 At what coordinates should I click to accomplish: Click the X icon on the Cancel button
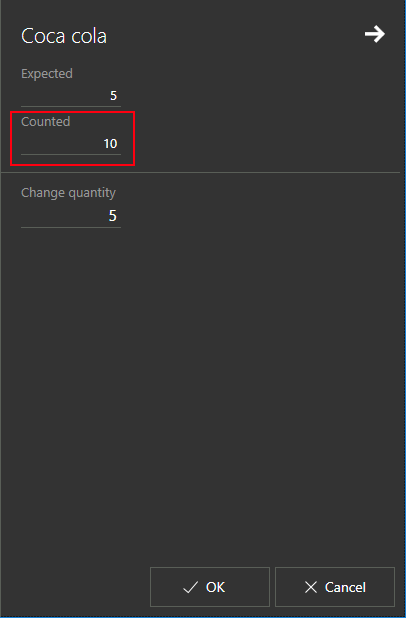tap(311, 587)
